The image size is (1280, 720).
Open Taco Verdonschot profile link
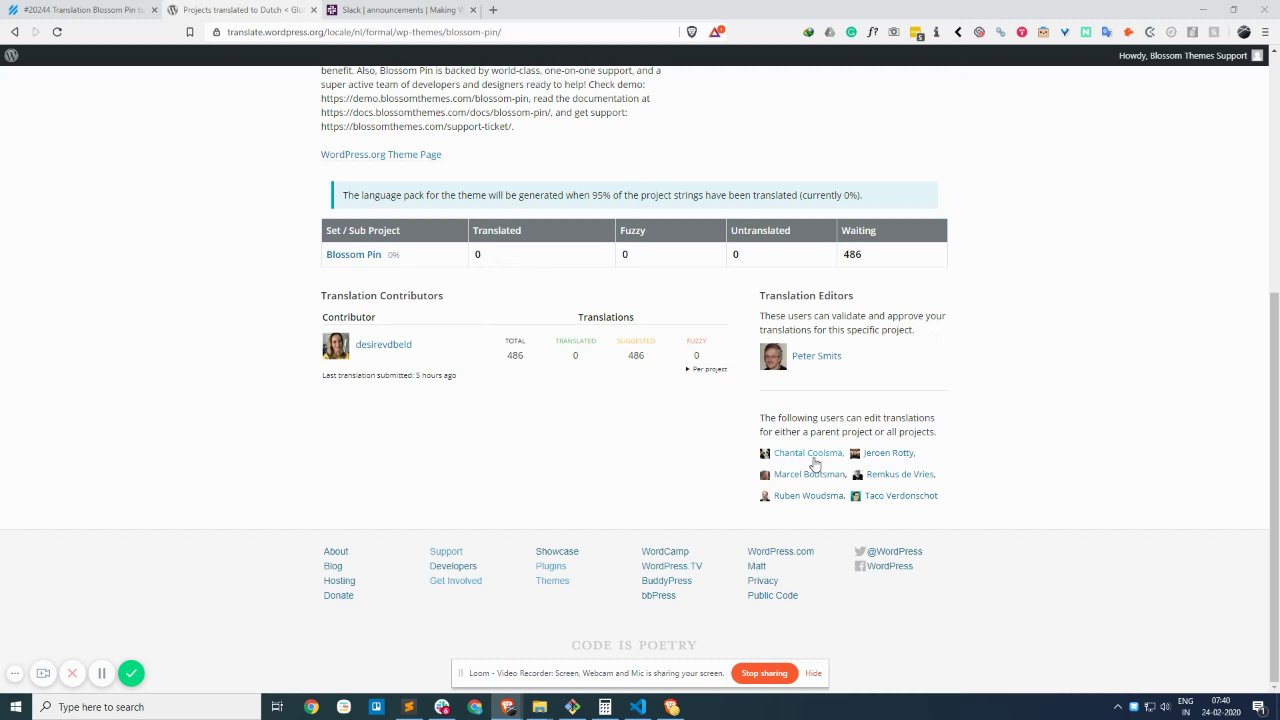[901, 496]
